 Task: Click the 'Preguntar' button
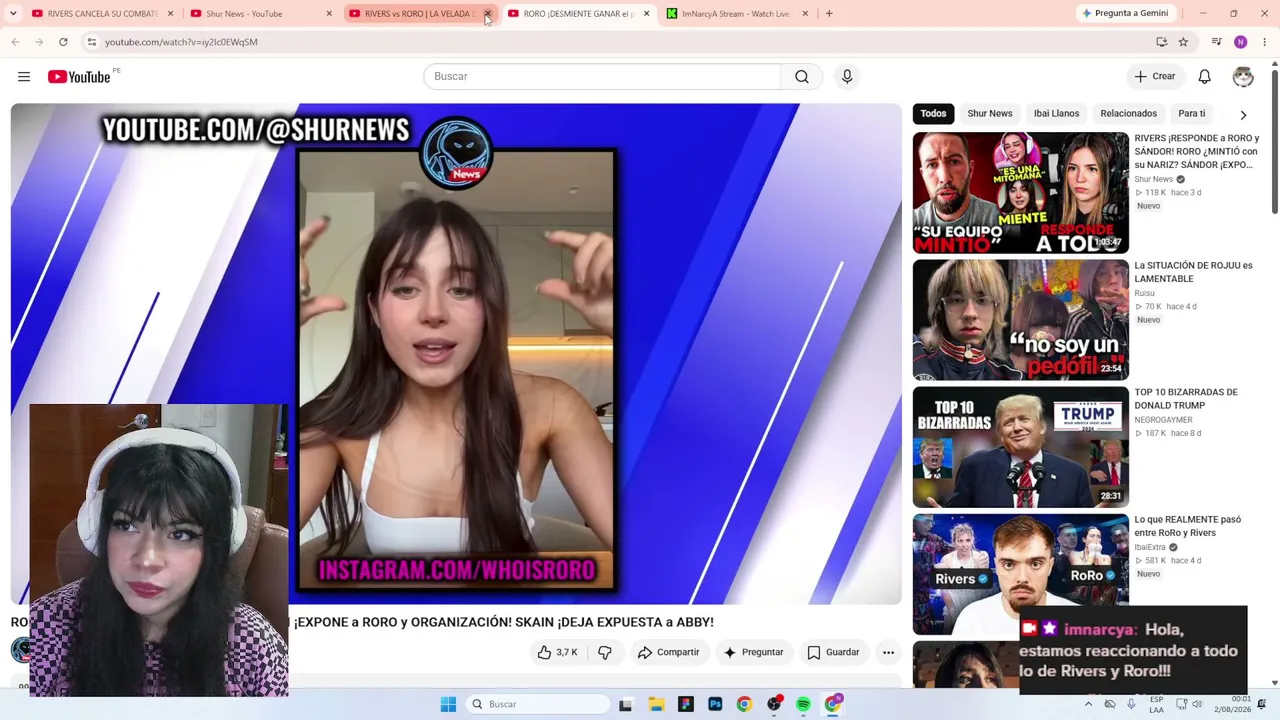[x=753, y=652]
